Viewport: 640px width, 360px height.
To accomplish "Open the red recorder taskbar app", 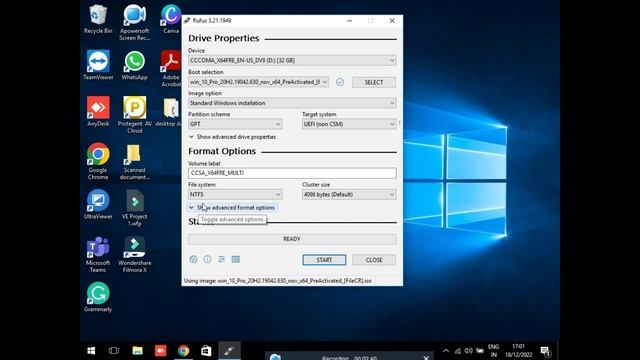I will [x=160, y=351].
